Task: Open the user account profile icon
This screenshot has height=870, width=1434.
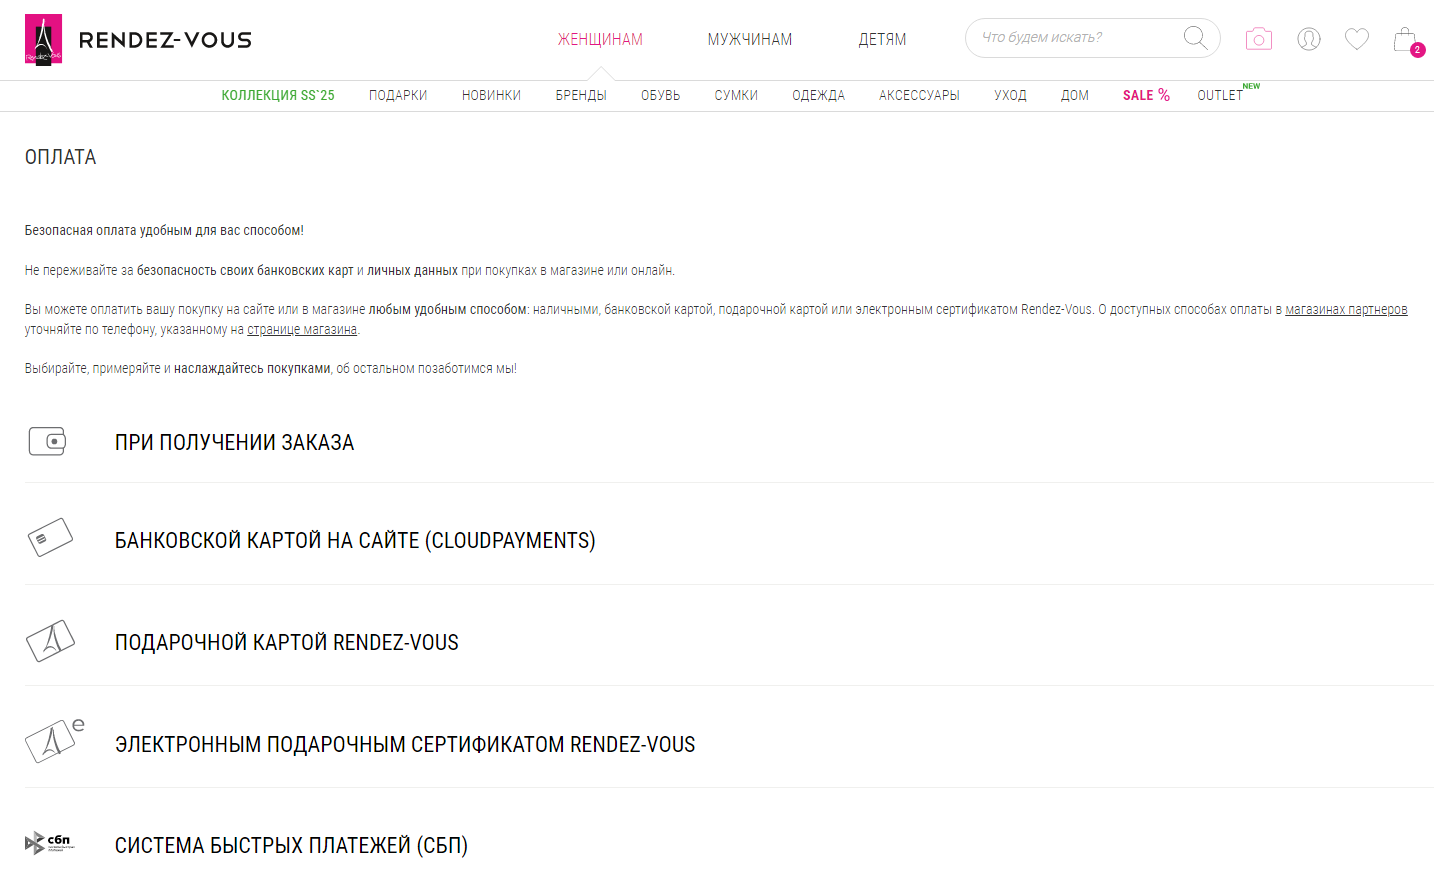Action: pos(1309,39)
